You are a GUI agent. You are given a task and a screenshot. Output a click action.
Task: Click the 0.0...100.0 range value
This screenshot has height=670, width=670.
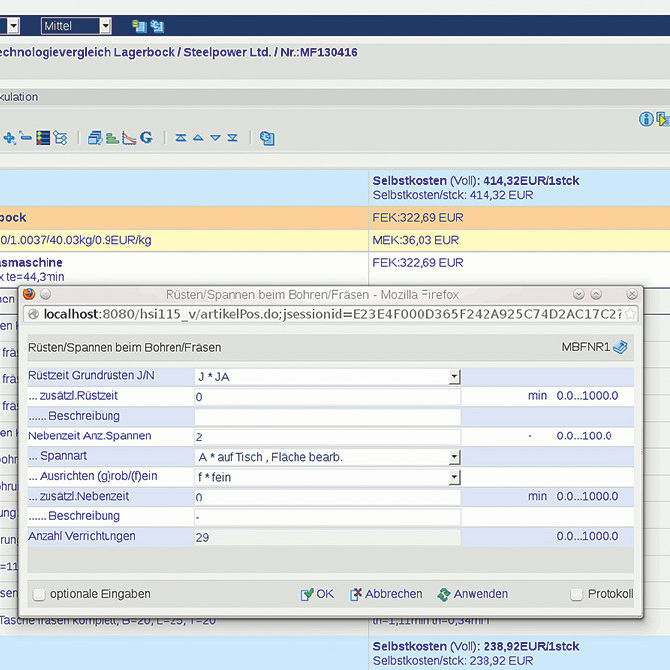pos(584,436)
